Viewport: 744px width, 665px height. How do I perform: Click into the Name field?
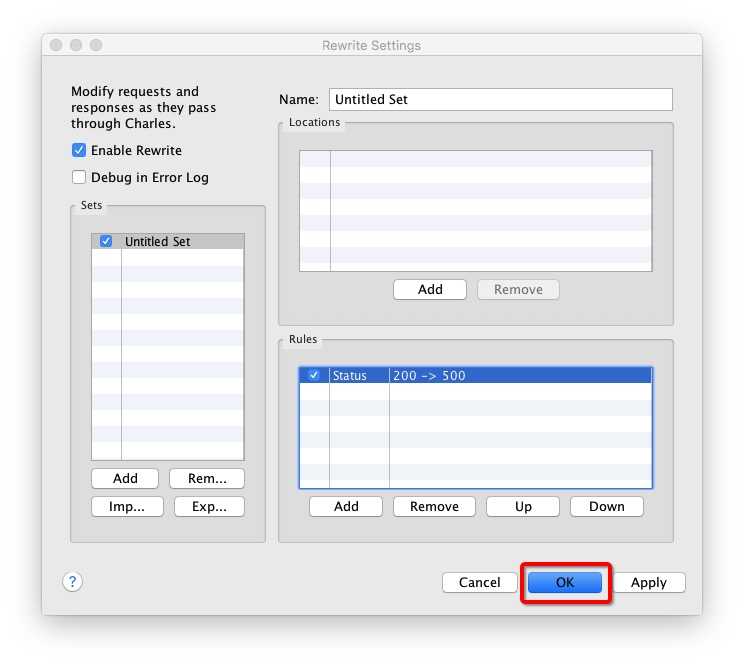tap(501, 99)
